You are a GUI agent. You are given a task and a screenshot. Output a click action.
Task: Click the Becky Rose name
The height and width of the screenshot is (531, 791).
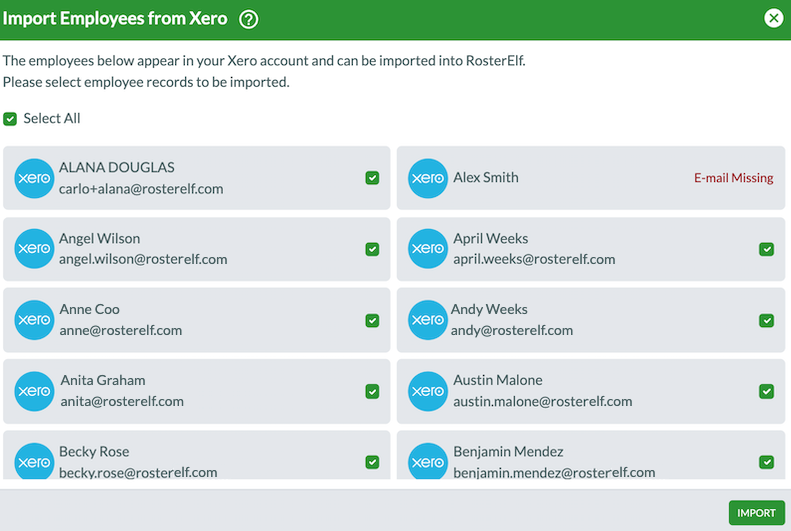[94, 451]
